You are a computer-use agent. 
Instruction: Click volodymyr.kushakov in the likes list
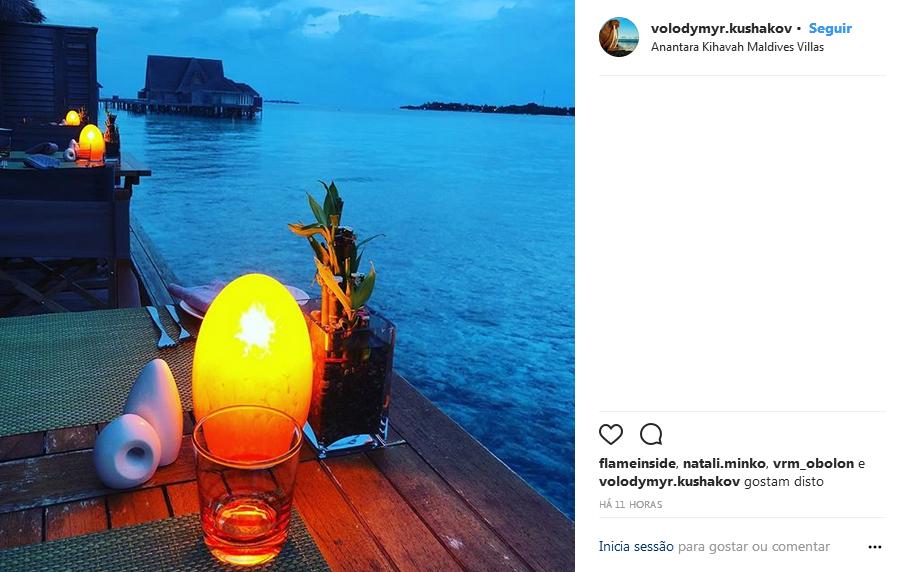tap(669, 482)
